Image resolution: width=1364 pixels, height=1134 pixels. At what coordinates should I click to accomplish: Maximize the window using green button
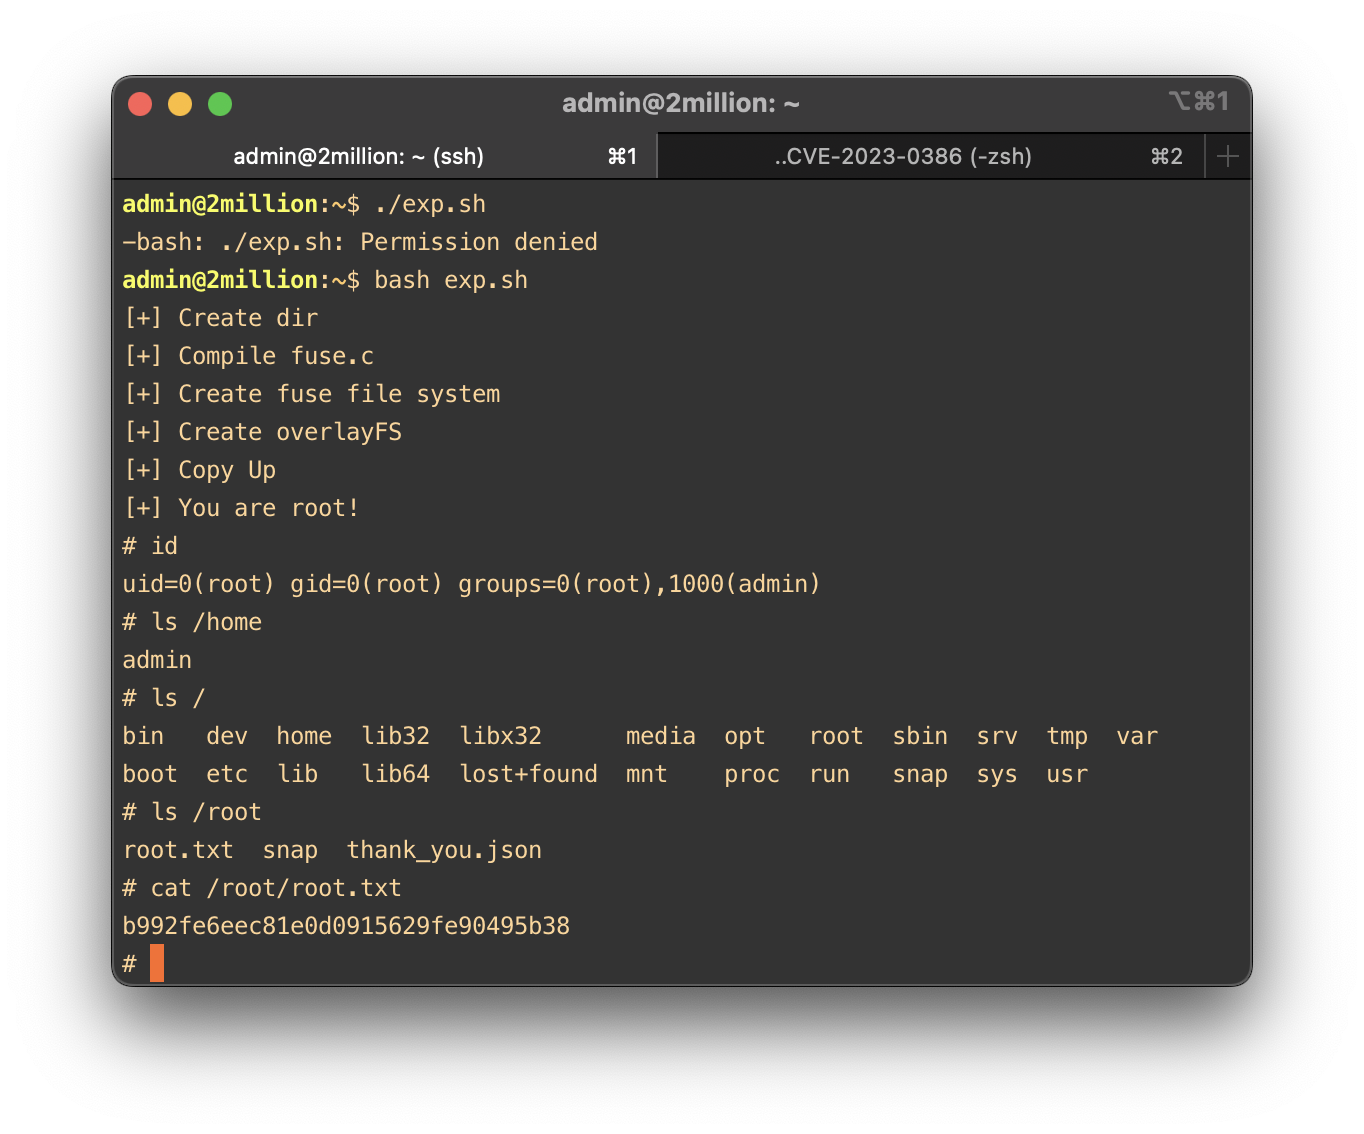click(x=220, y=104)
